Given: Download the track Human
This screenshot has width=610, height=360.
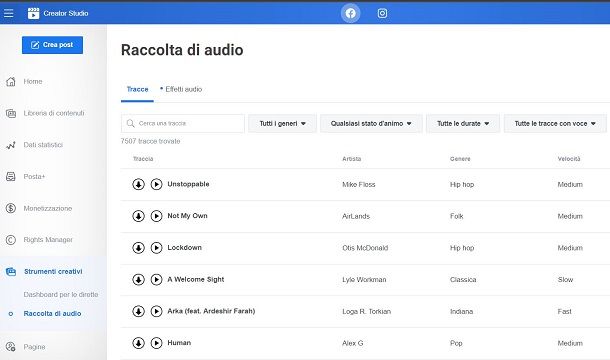Looking at the screenshot, I should pos(138,343).
